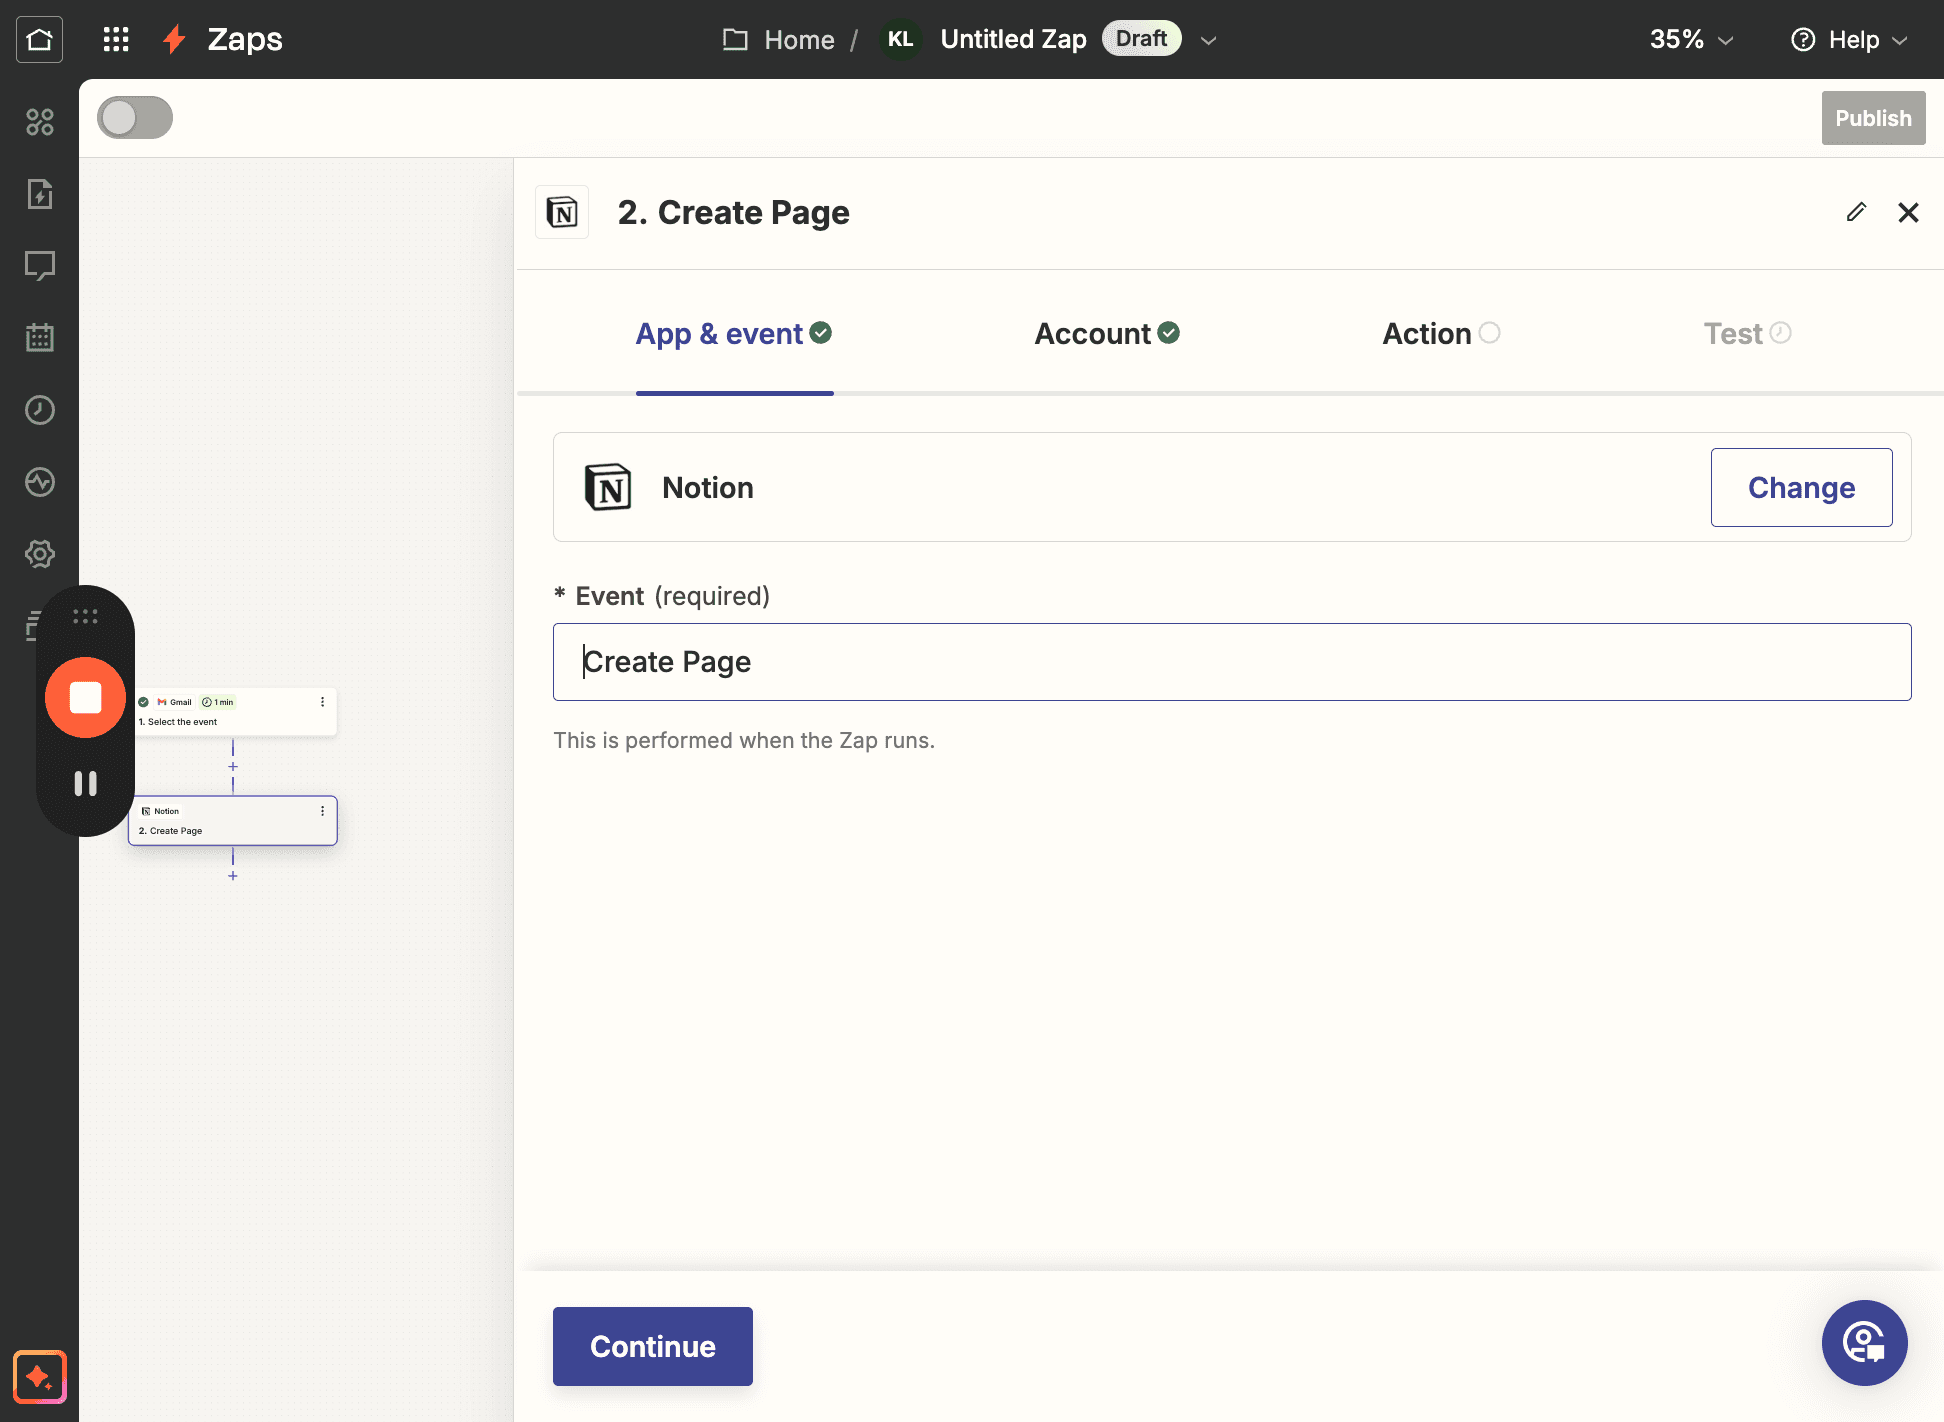Screen dimensions: 1944x1422
Task: Click the Publish button
Action: coord(1873,118)
